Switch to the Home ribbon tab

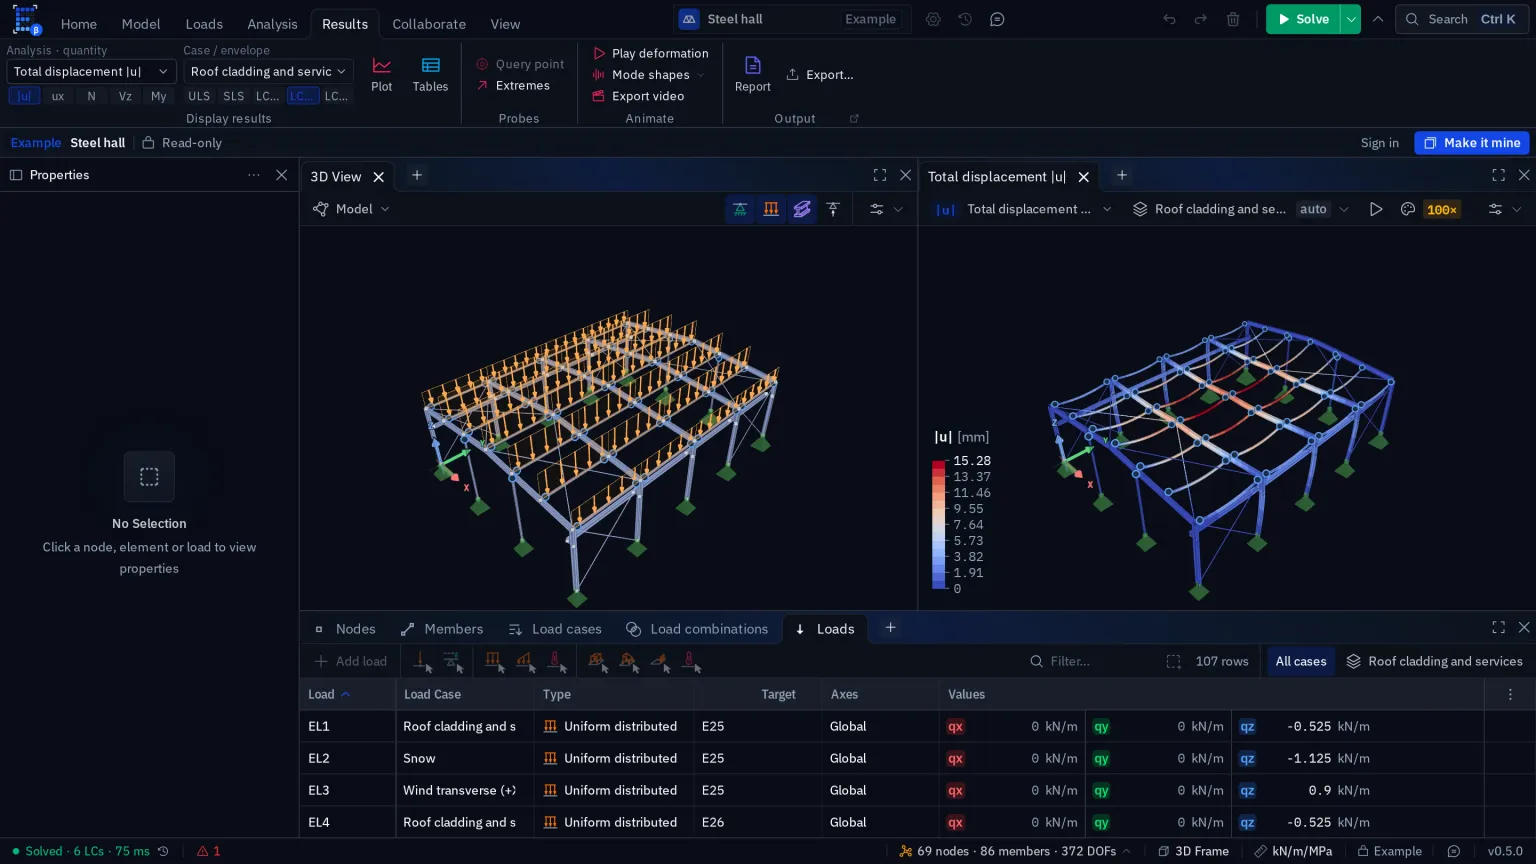coord(79,24)
